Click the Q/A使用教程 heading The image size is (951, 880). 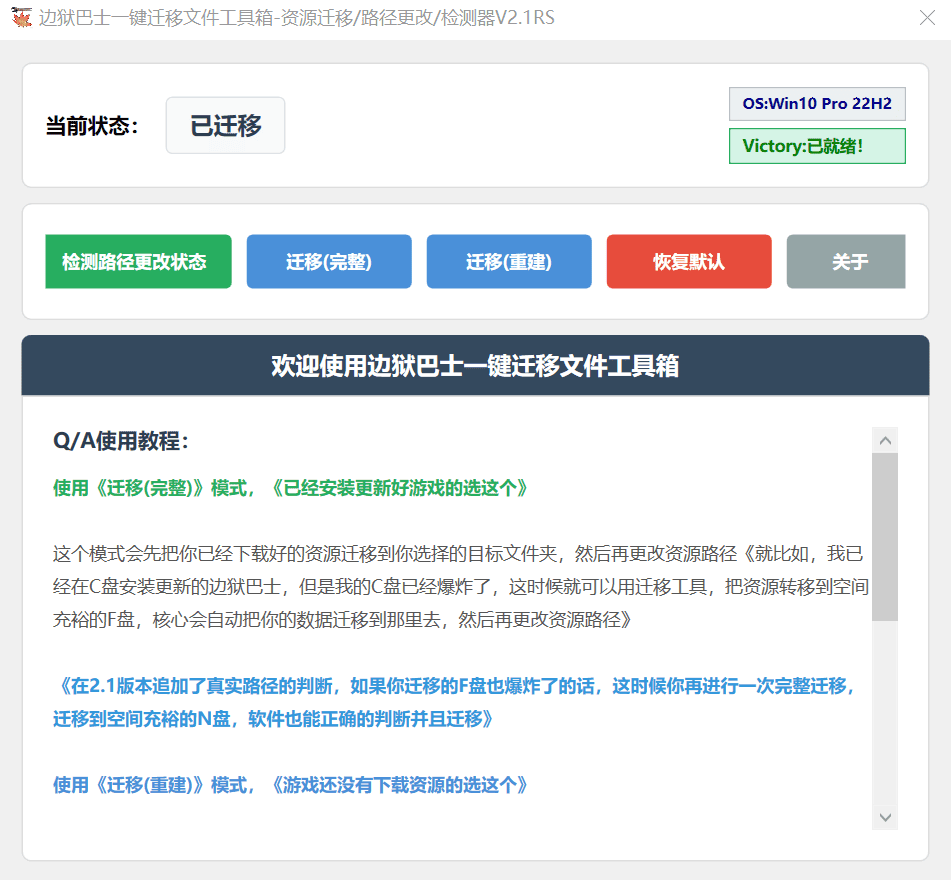coord(121,441)
